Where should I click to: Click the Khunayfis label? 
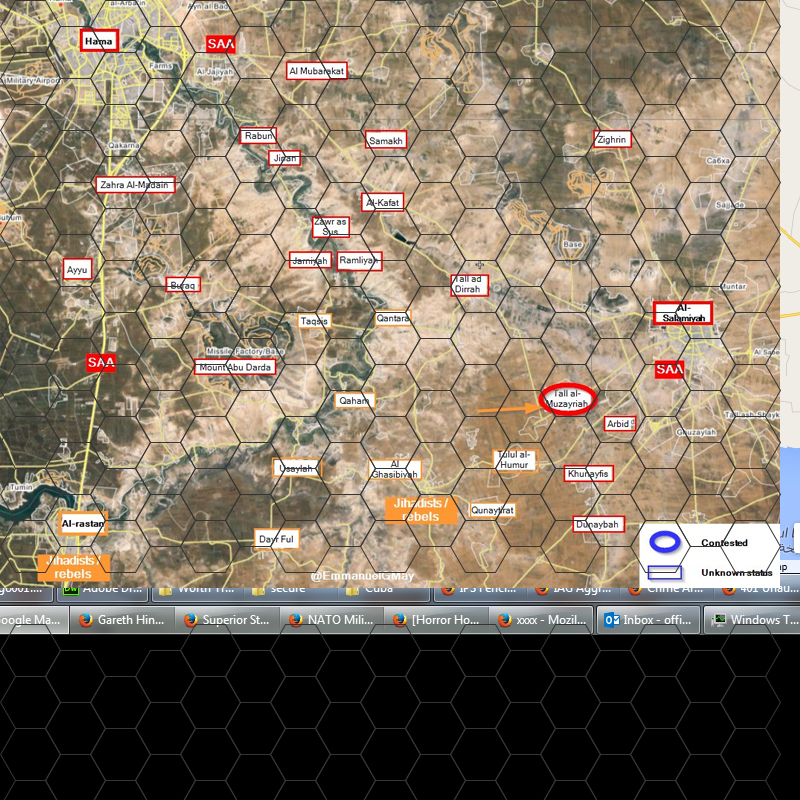click(589, 473)
